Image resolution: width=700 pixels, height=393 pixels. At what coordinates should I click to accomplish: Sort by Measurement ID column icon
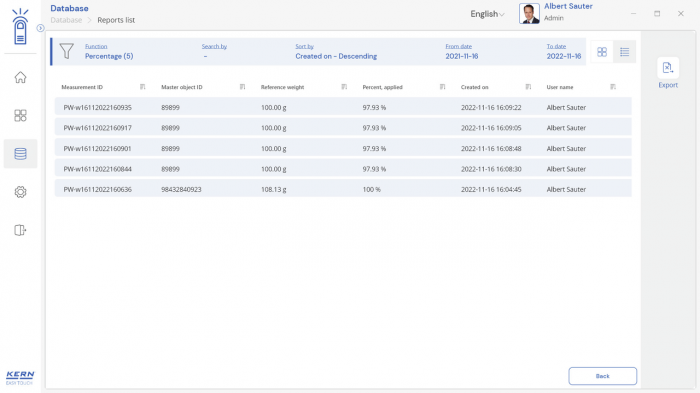(x=142, y=87)
